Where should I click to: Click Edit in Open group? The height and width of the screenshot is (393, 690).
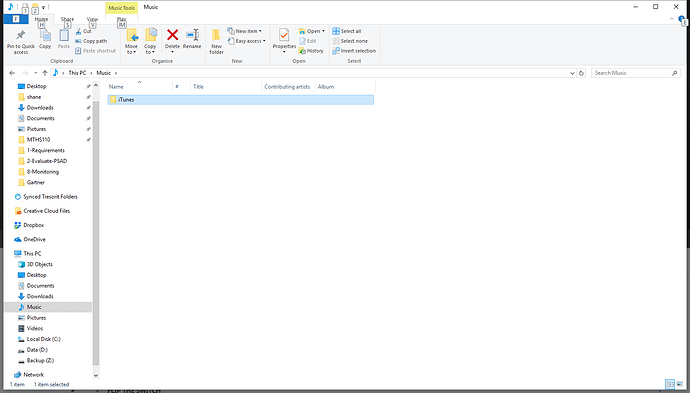pos(308,41)
